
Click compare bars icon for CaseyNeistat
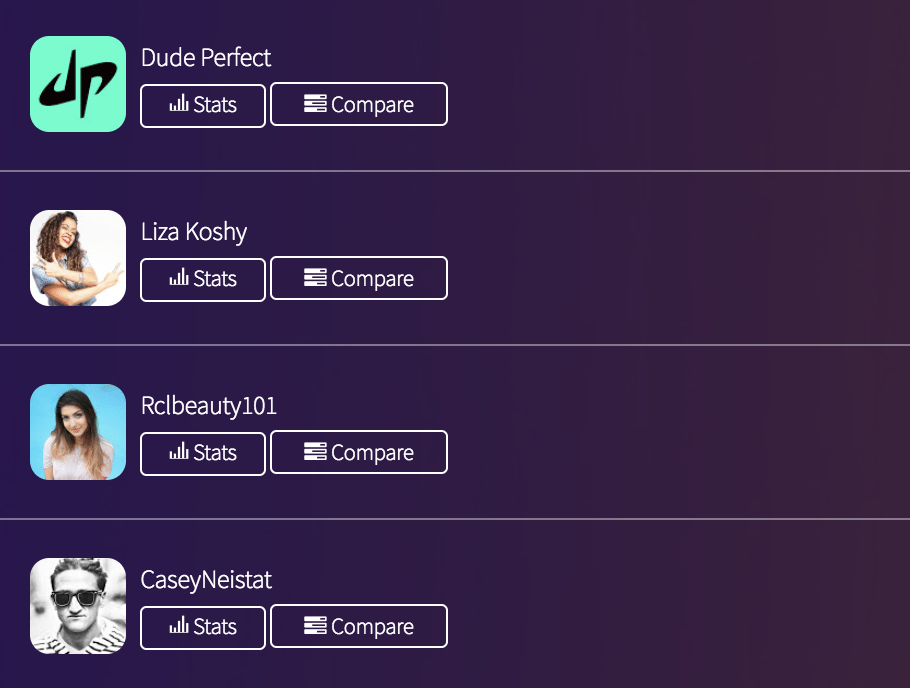315,626
